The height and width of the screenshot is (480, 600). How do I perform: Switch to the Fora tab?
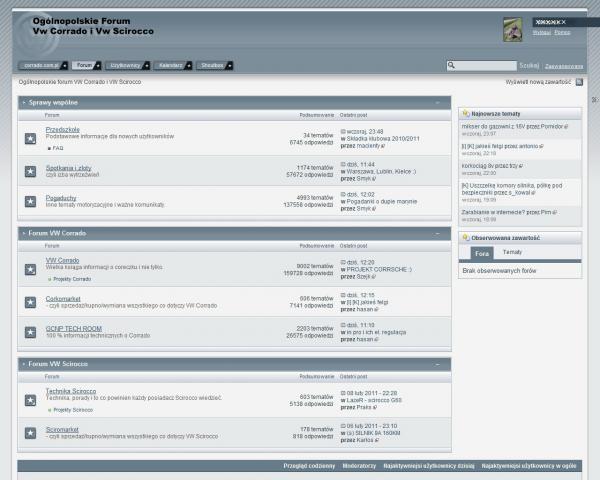point(482,253)
